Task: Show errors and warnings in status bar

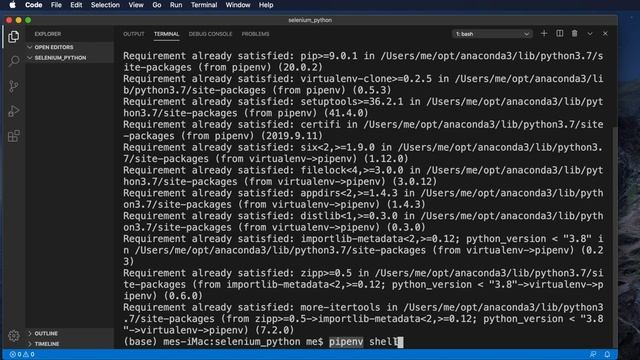Action: (22, 354)
